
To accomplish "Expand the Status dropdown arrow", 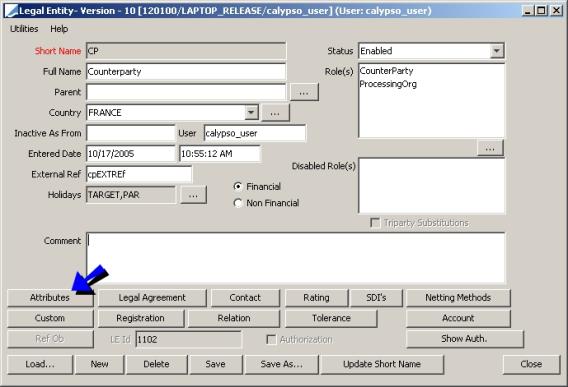I will pyautogui.click(x=497, y=51).
